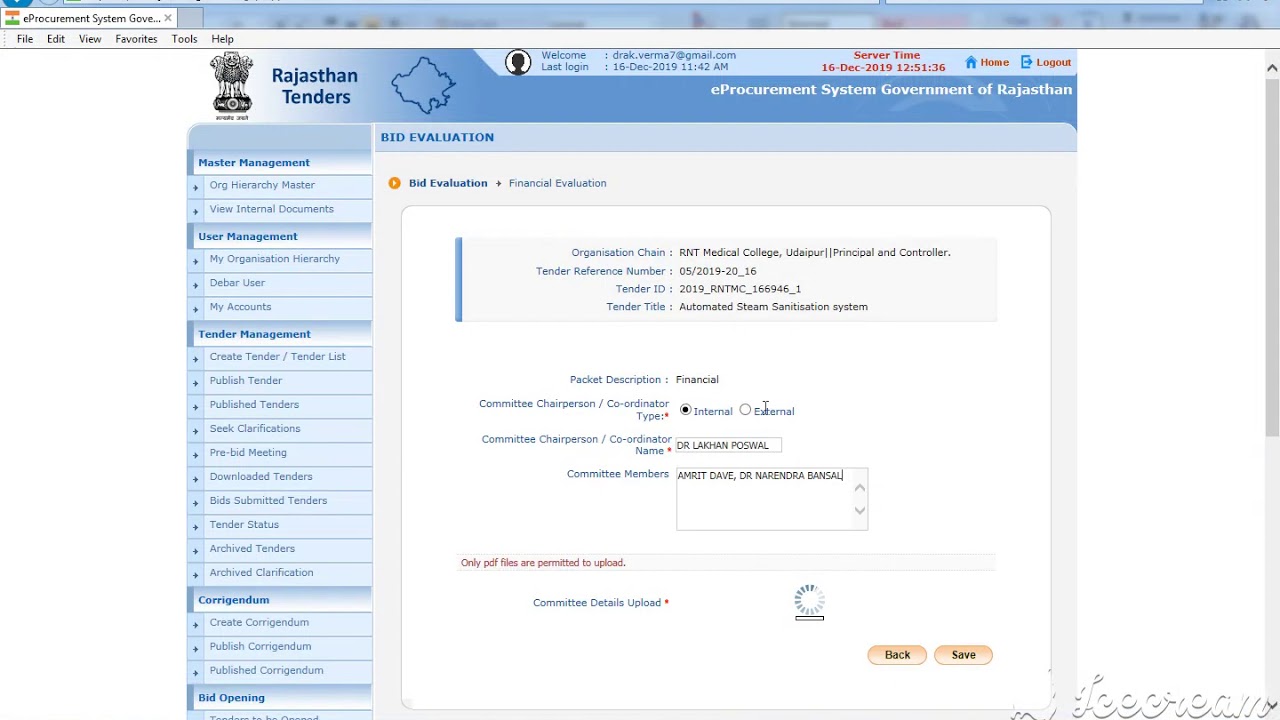
Task: Click the Logout link
Action: (x=1053, y=62)
